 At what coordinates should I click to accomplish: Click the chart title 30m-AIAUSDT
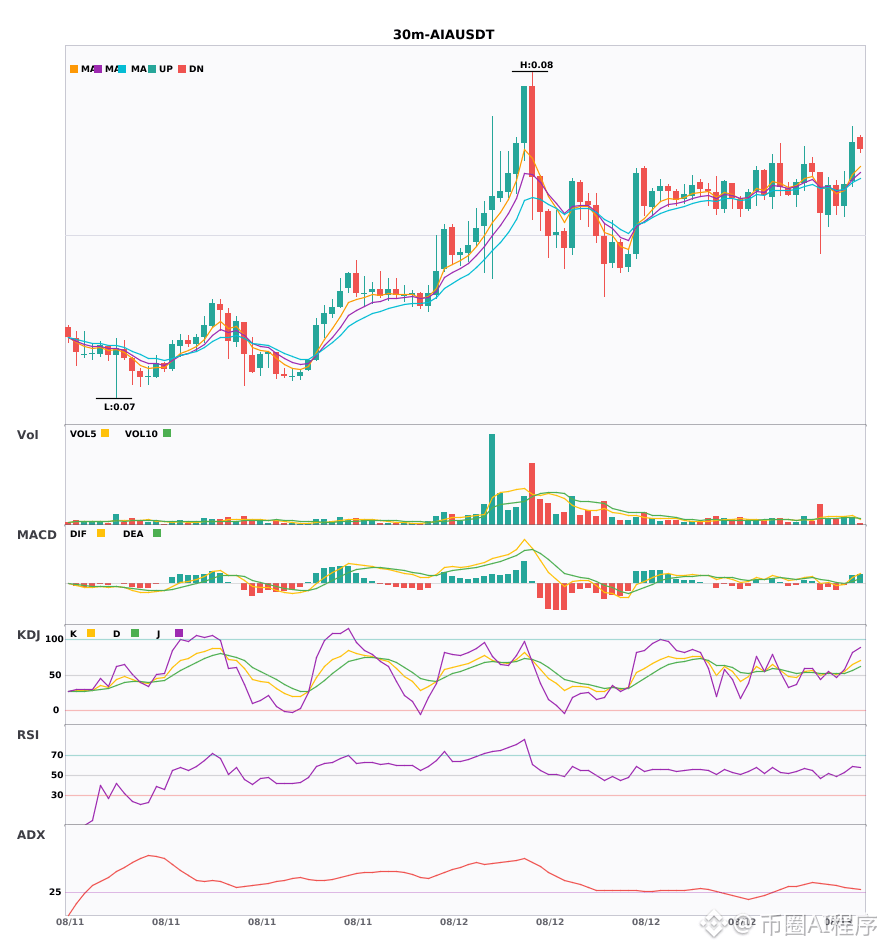pyautogui.click(x=443, y=35)
